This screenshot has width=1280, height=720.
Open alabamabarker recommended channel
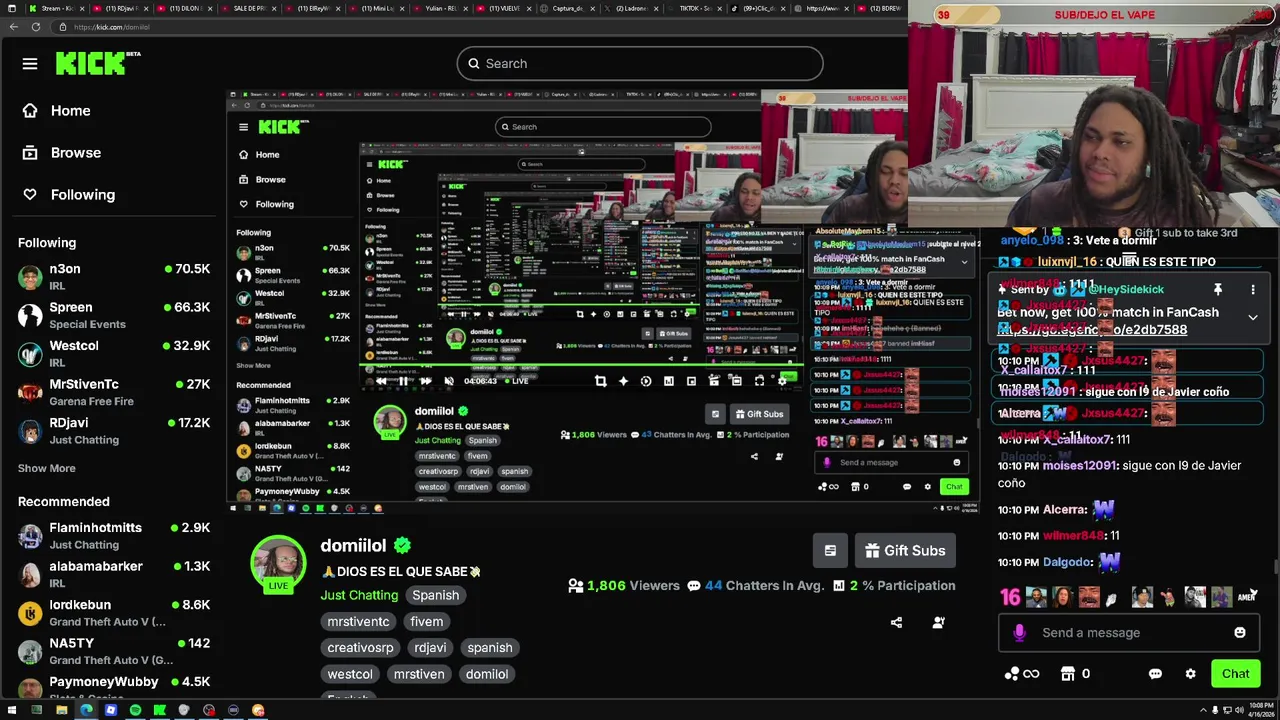pyautogui.click(x=113, y=574)
